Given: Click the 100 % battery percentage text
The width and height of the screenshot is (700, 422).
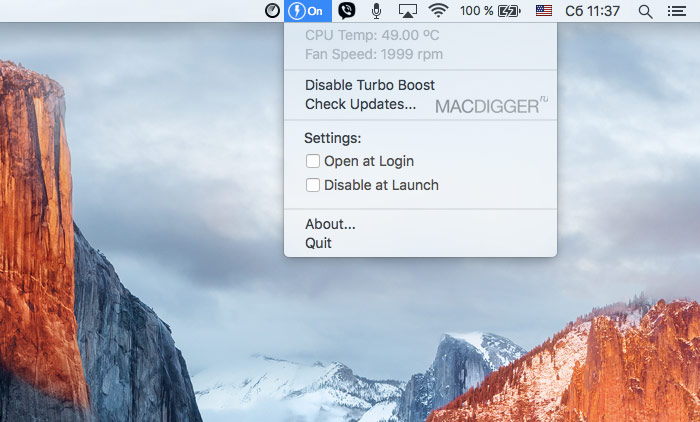Looking at the screenshot, I should (x=476, y=11).
